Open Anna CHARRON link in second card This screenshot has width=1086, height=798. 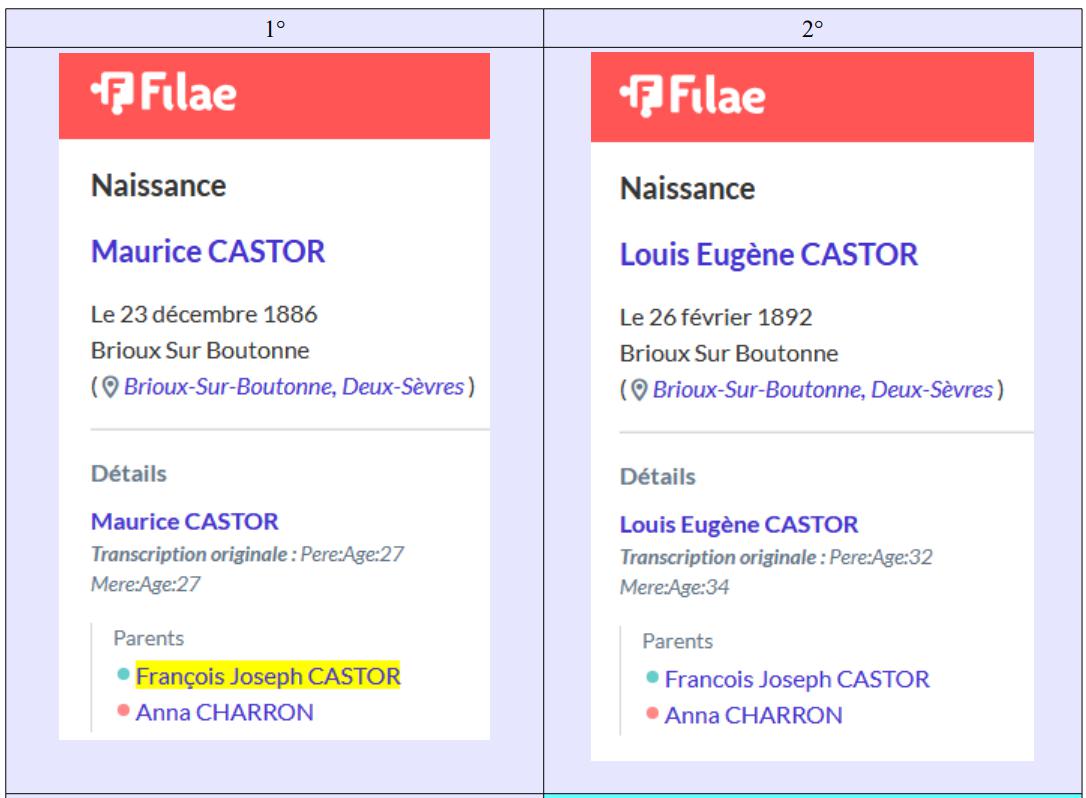pos(754,716)
